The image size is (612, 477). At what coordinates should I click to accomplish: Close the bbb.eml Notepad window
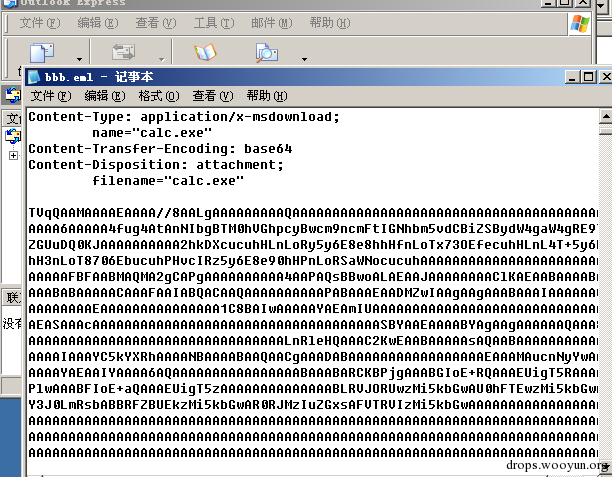(x=606, y=77)
